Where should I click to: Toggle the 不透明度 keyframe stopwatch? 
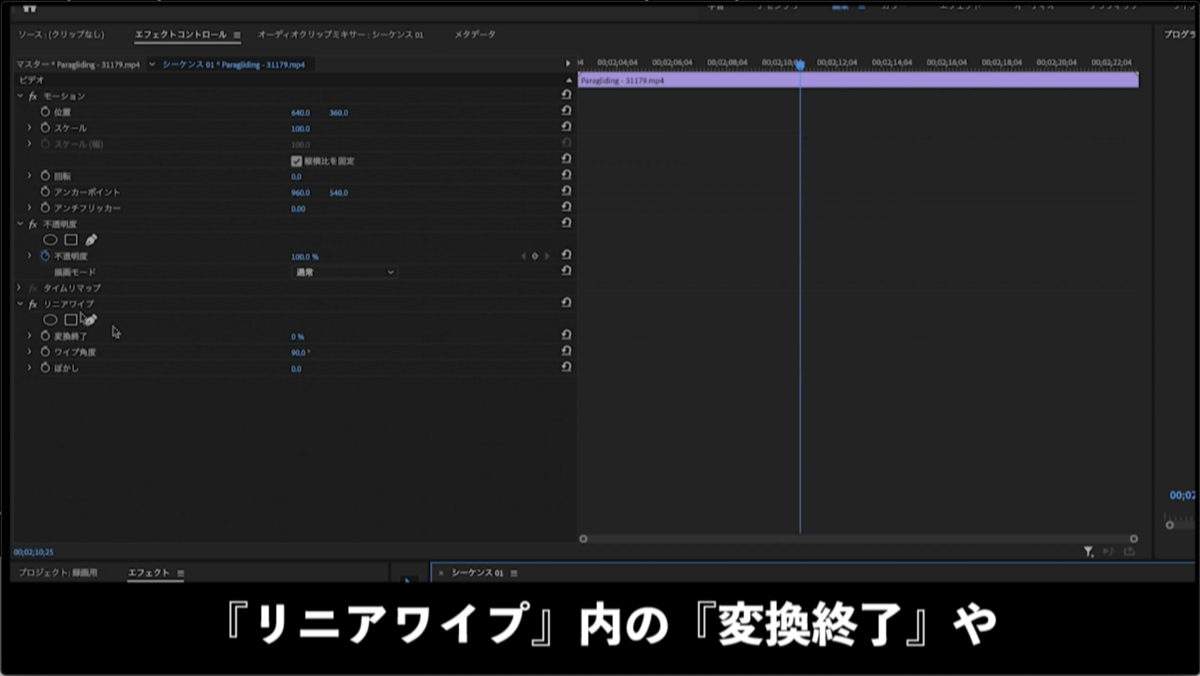click(43, 255)
